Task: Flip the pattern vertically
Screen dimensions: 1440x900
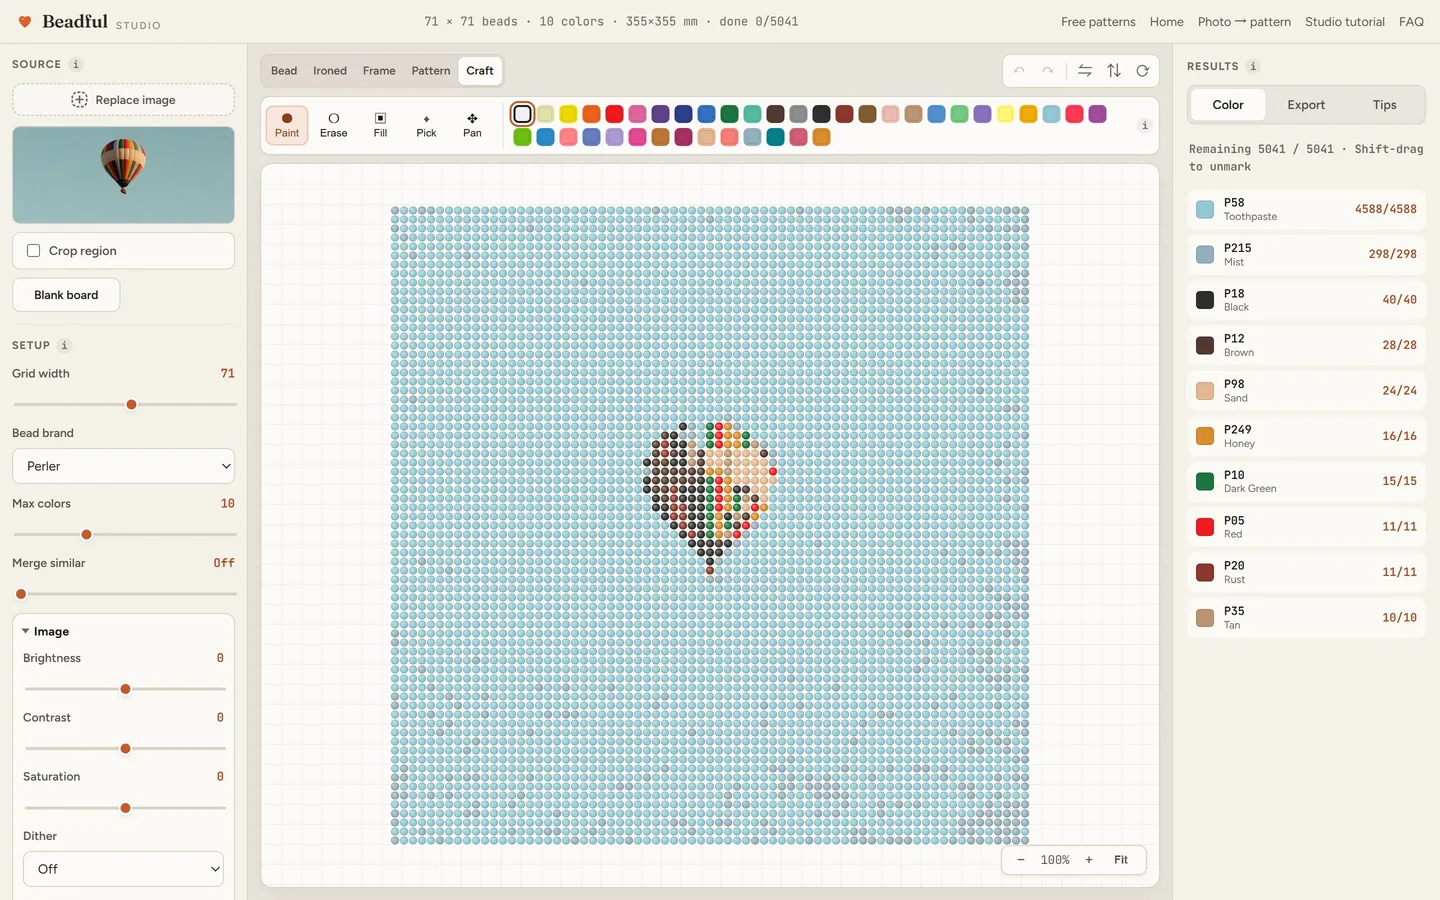Action: click(1114, 71)
